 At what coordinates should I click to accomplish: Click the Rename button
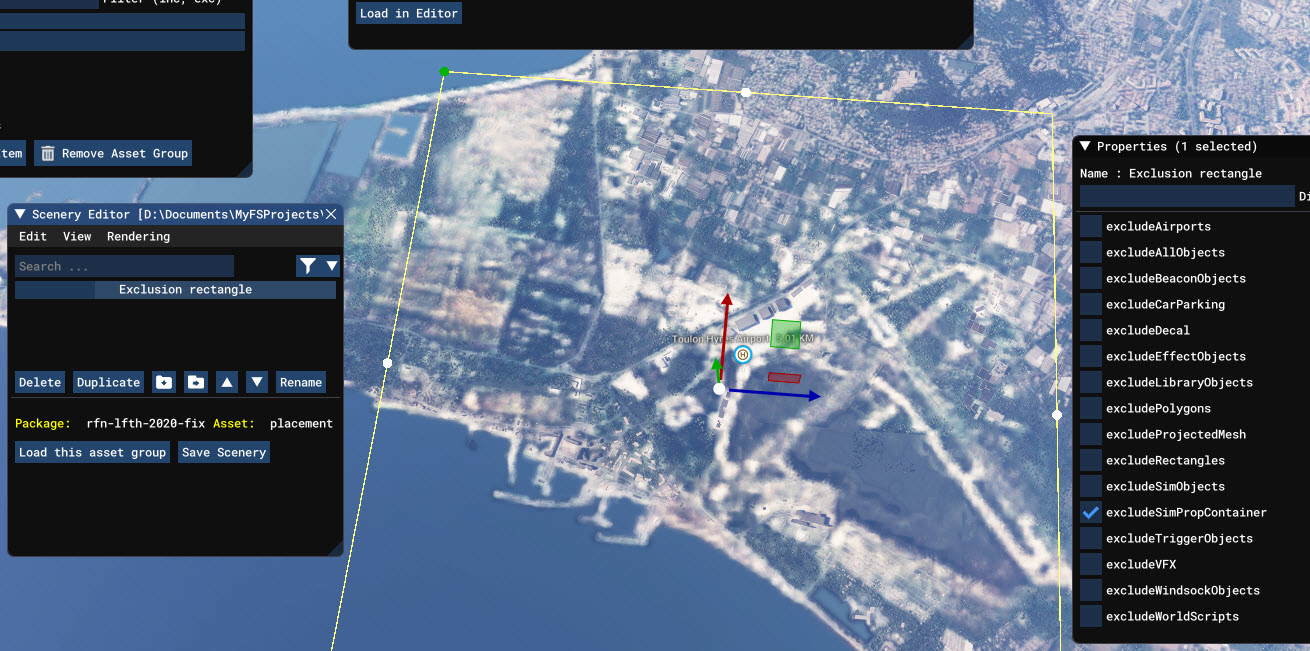[301, 382]
